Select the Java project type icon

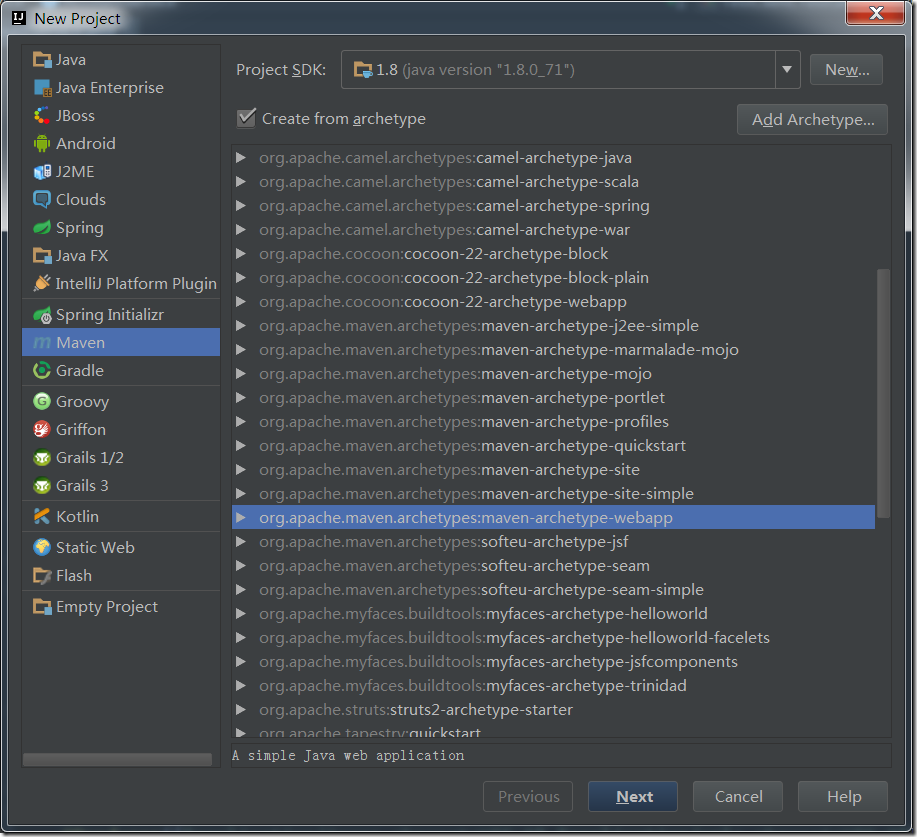click(x=42, y=60)
